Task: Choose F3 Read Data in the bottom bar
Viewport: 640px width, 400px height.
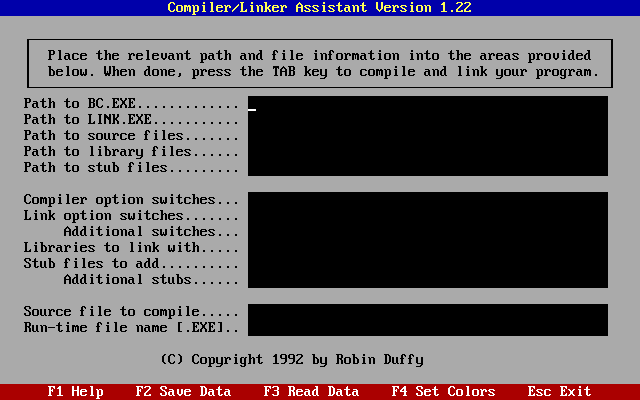Action: (311, 392)
